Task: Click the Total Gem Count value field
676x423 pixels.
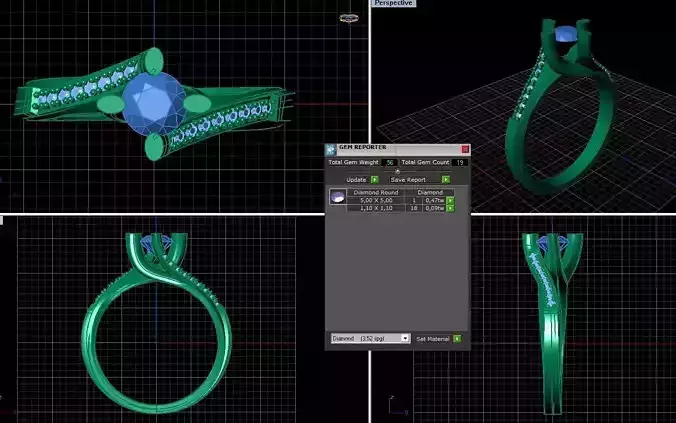Action: point(460,163)
